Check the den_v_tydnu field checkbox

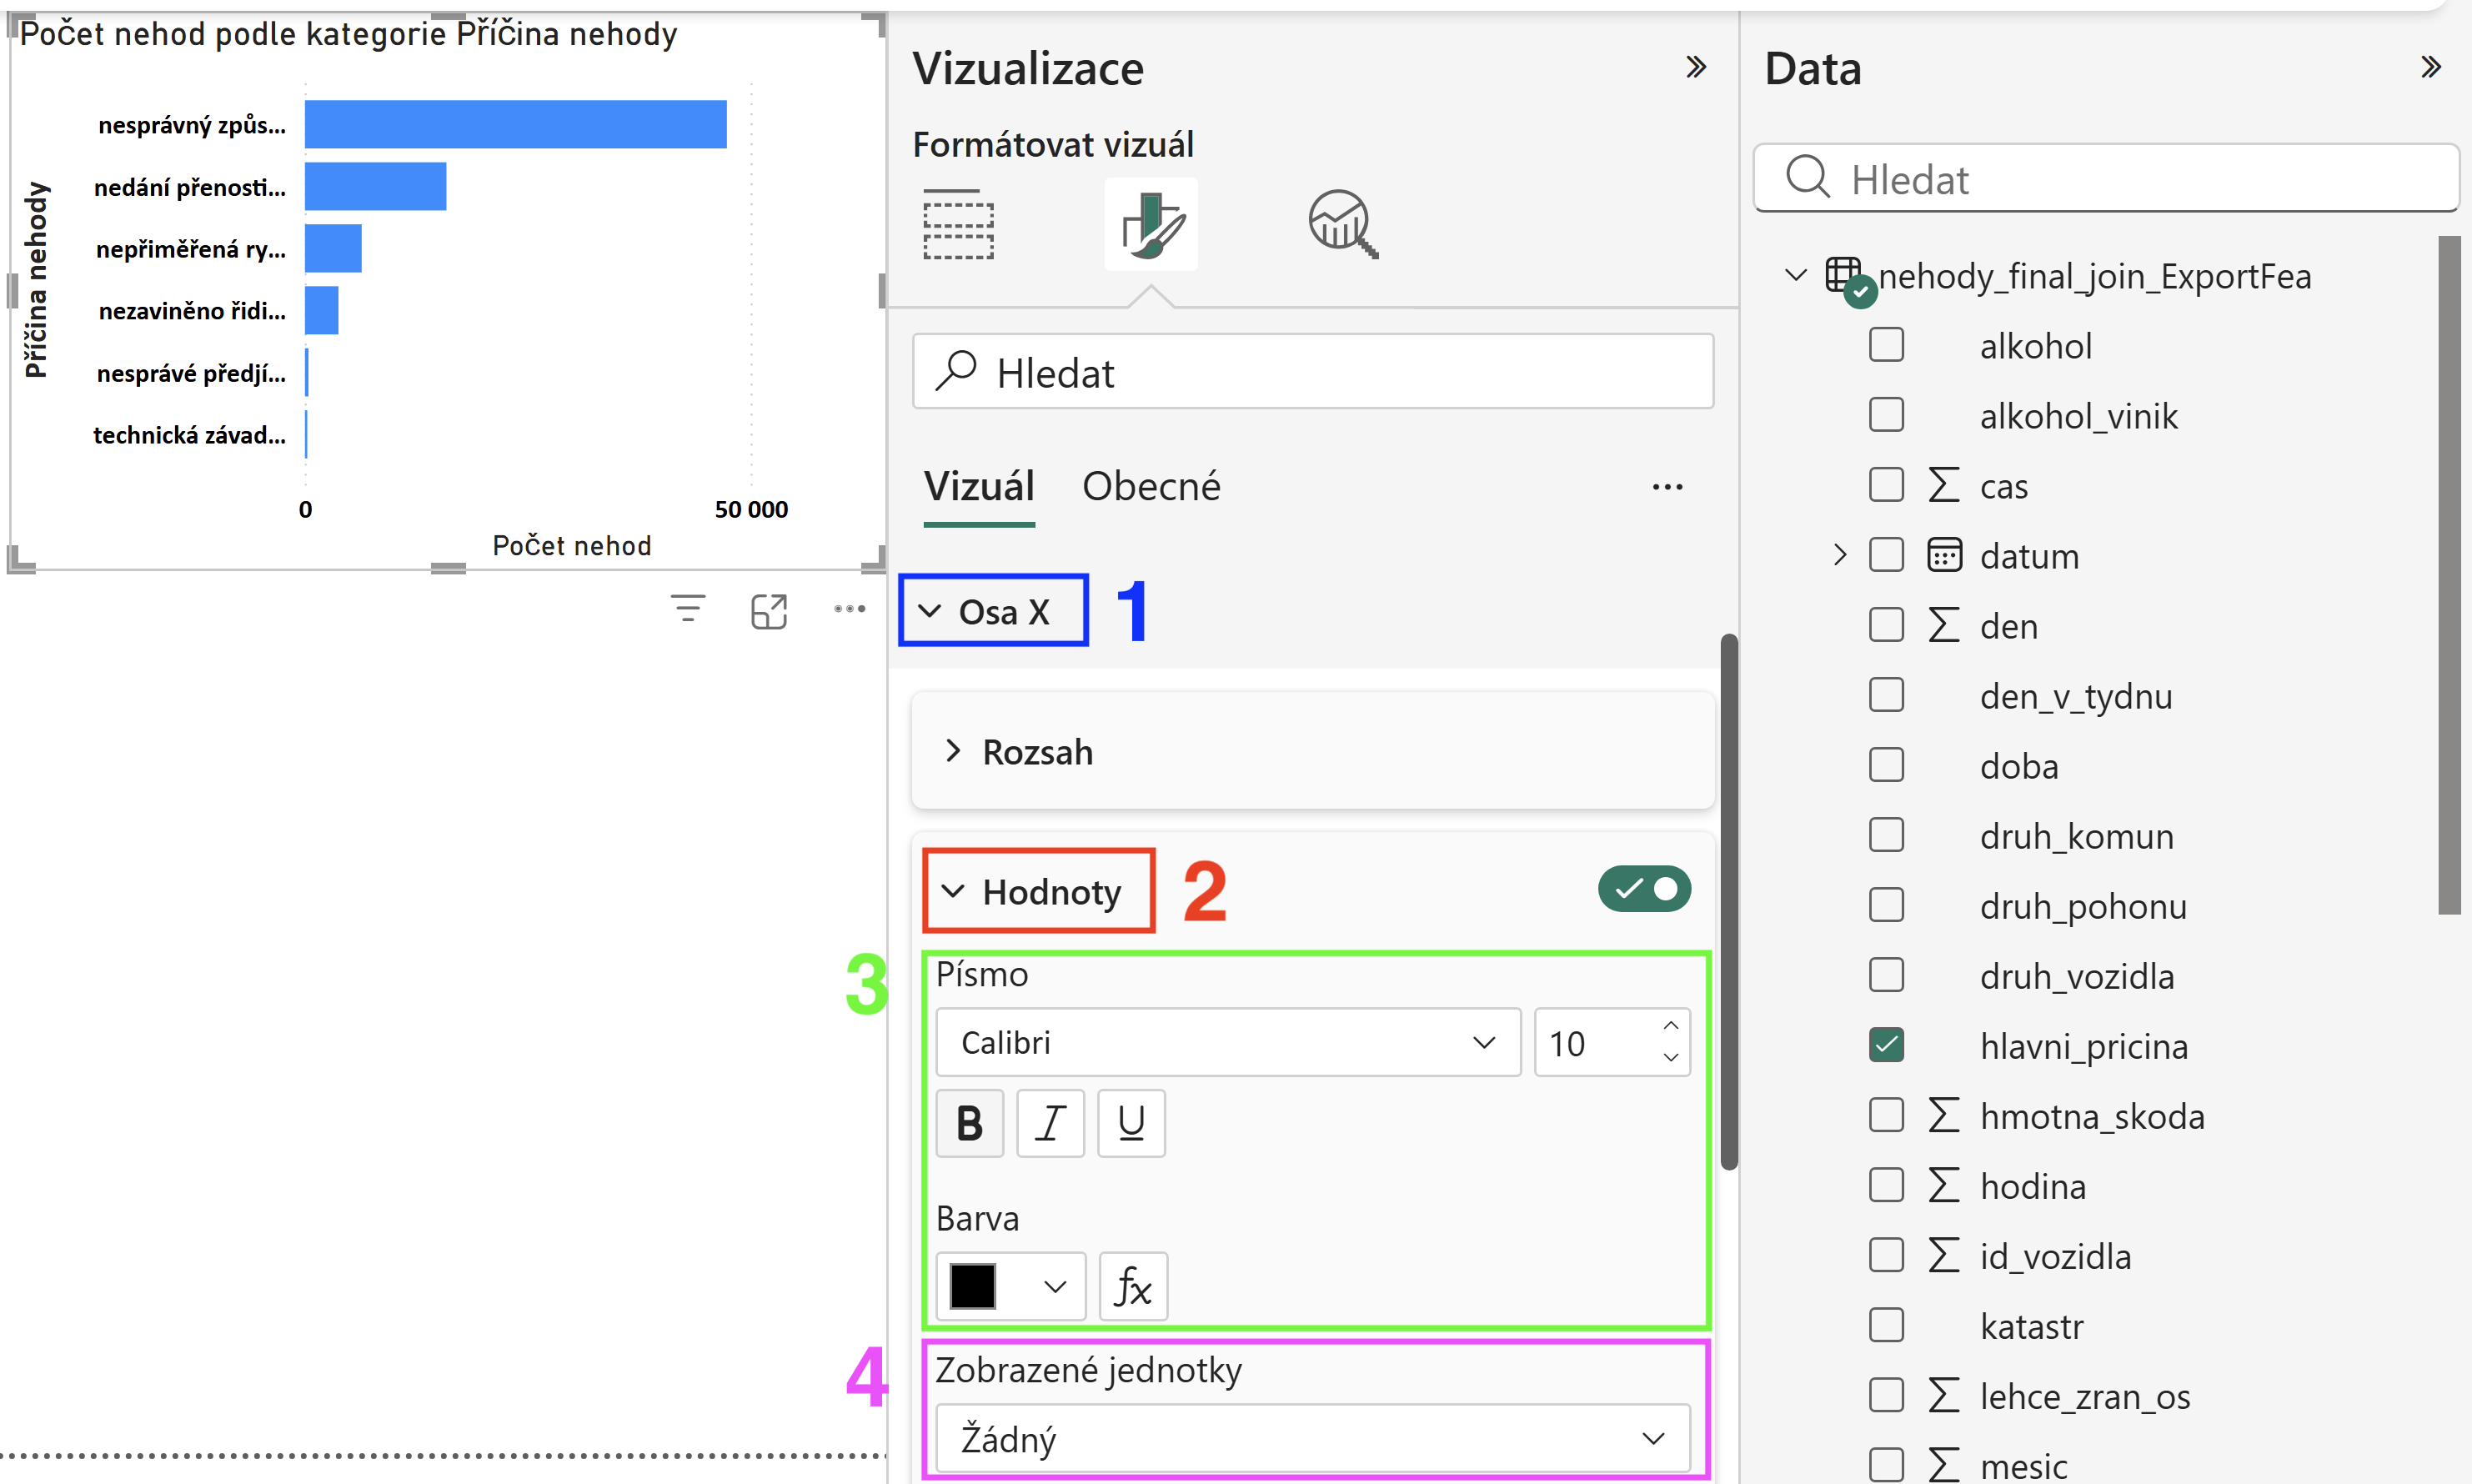tap(1886, 695)
